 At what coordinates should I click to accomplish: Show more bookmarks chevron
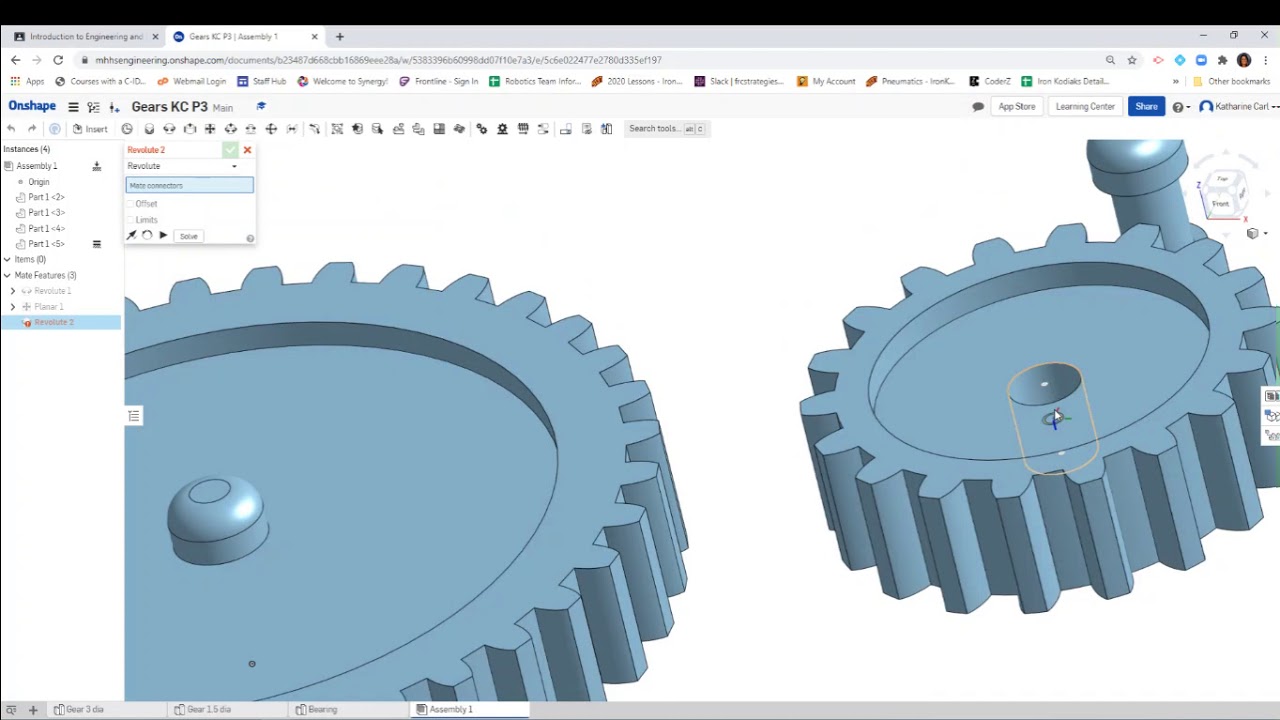click(x=1176, y=82)
